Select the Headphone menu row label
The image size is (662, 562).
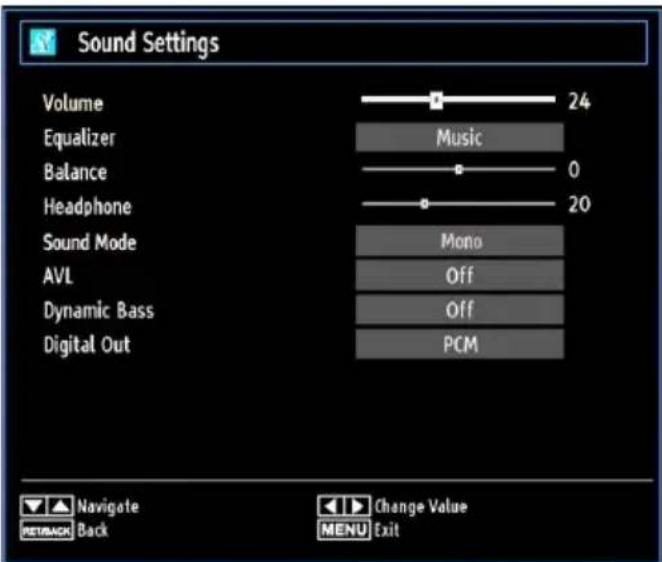[87, 207]
